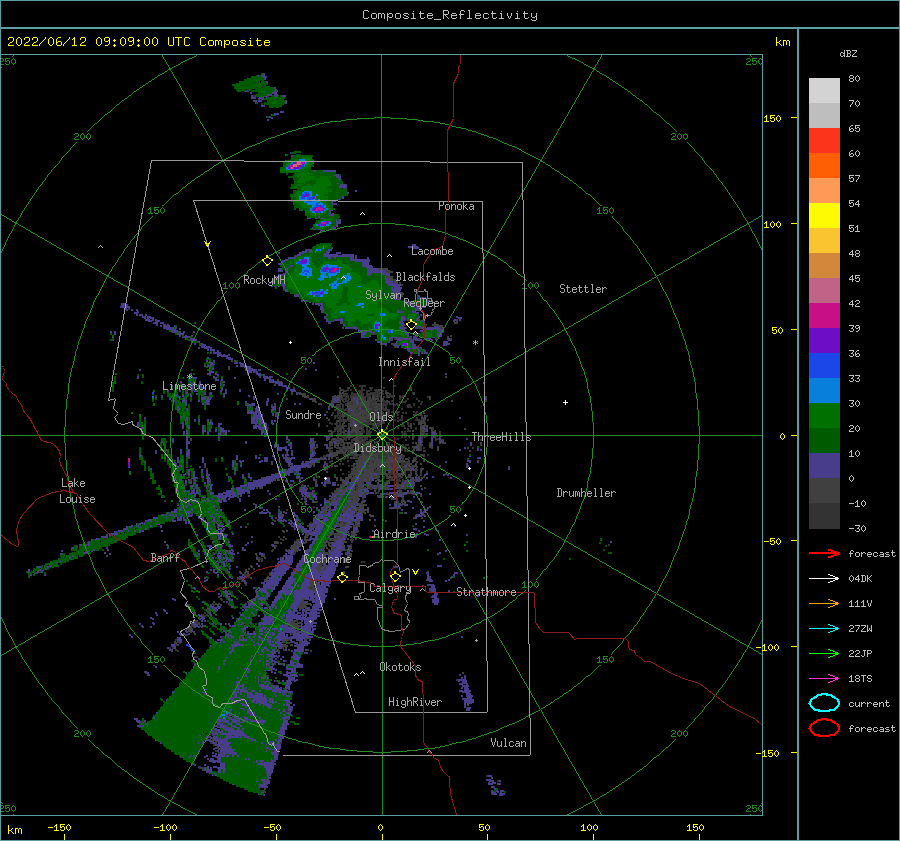The width and height of the screenshot is (900, 841).
Task: Click the Banff label
Action: point(165,557)
